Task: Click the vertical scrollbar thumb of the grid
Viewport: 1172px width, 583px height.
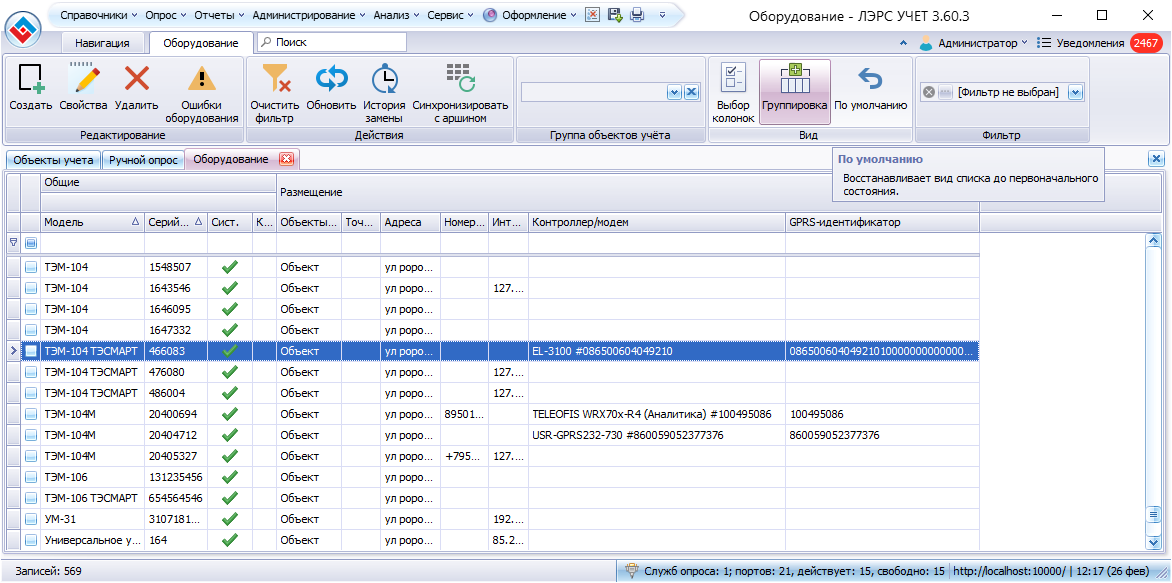Action: (1152, 515)
